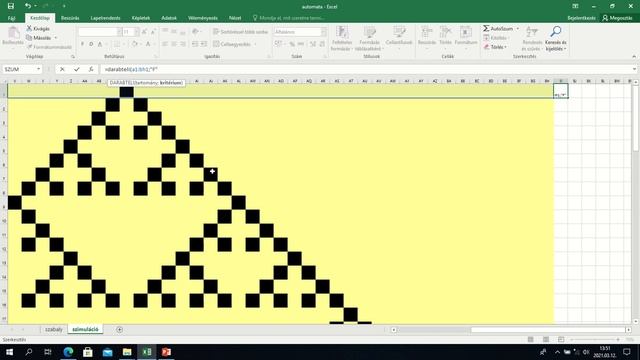640x360 pixels.
Task: Switch to Normal view in the status bar
Action: click(531, 339)
